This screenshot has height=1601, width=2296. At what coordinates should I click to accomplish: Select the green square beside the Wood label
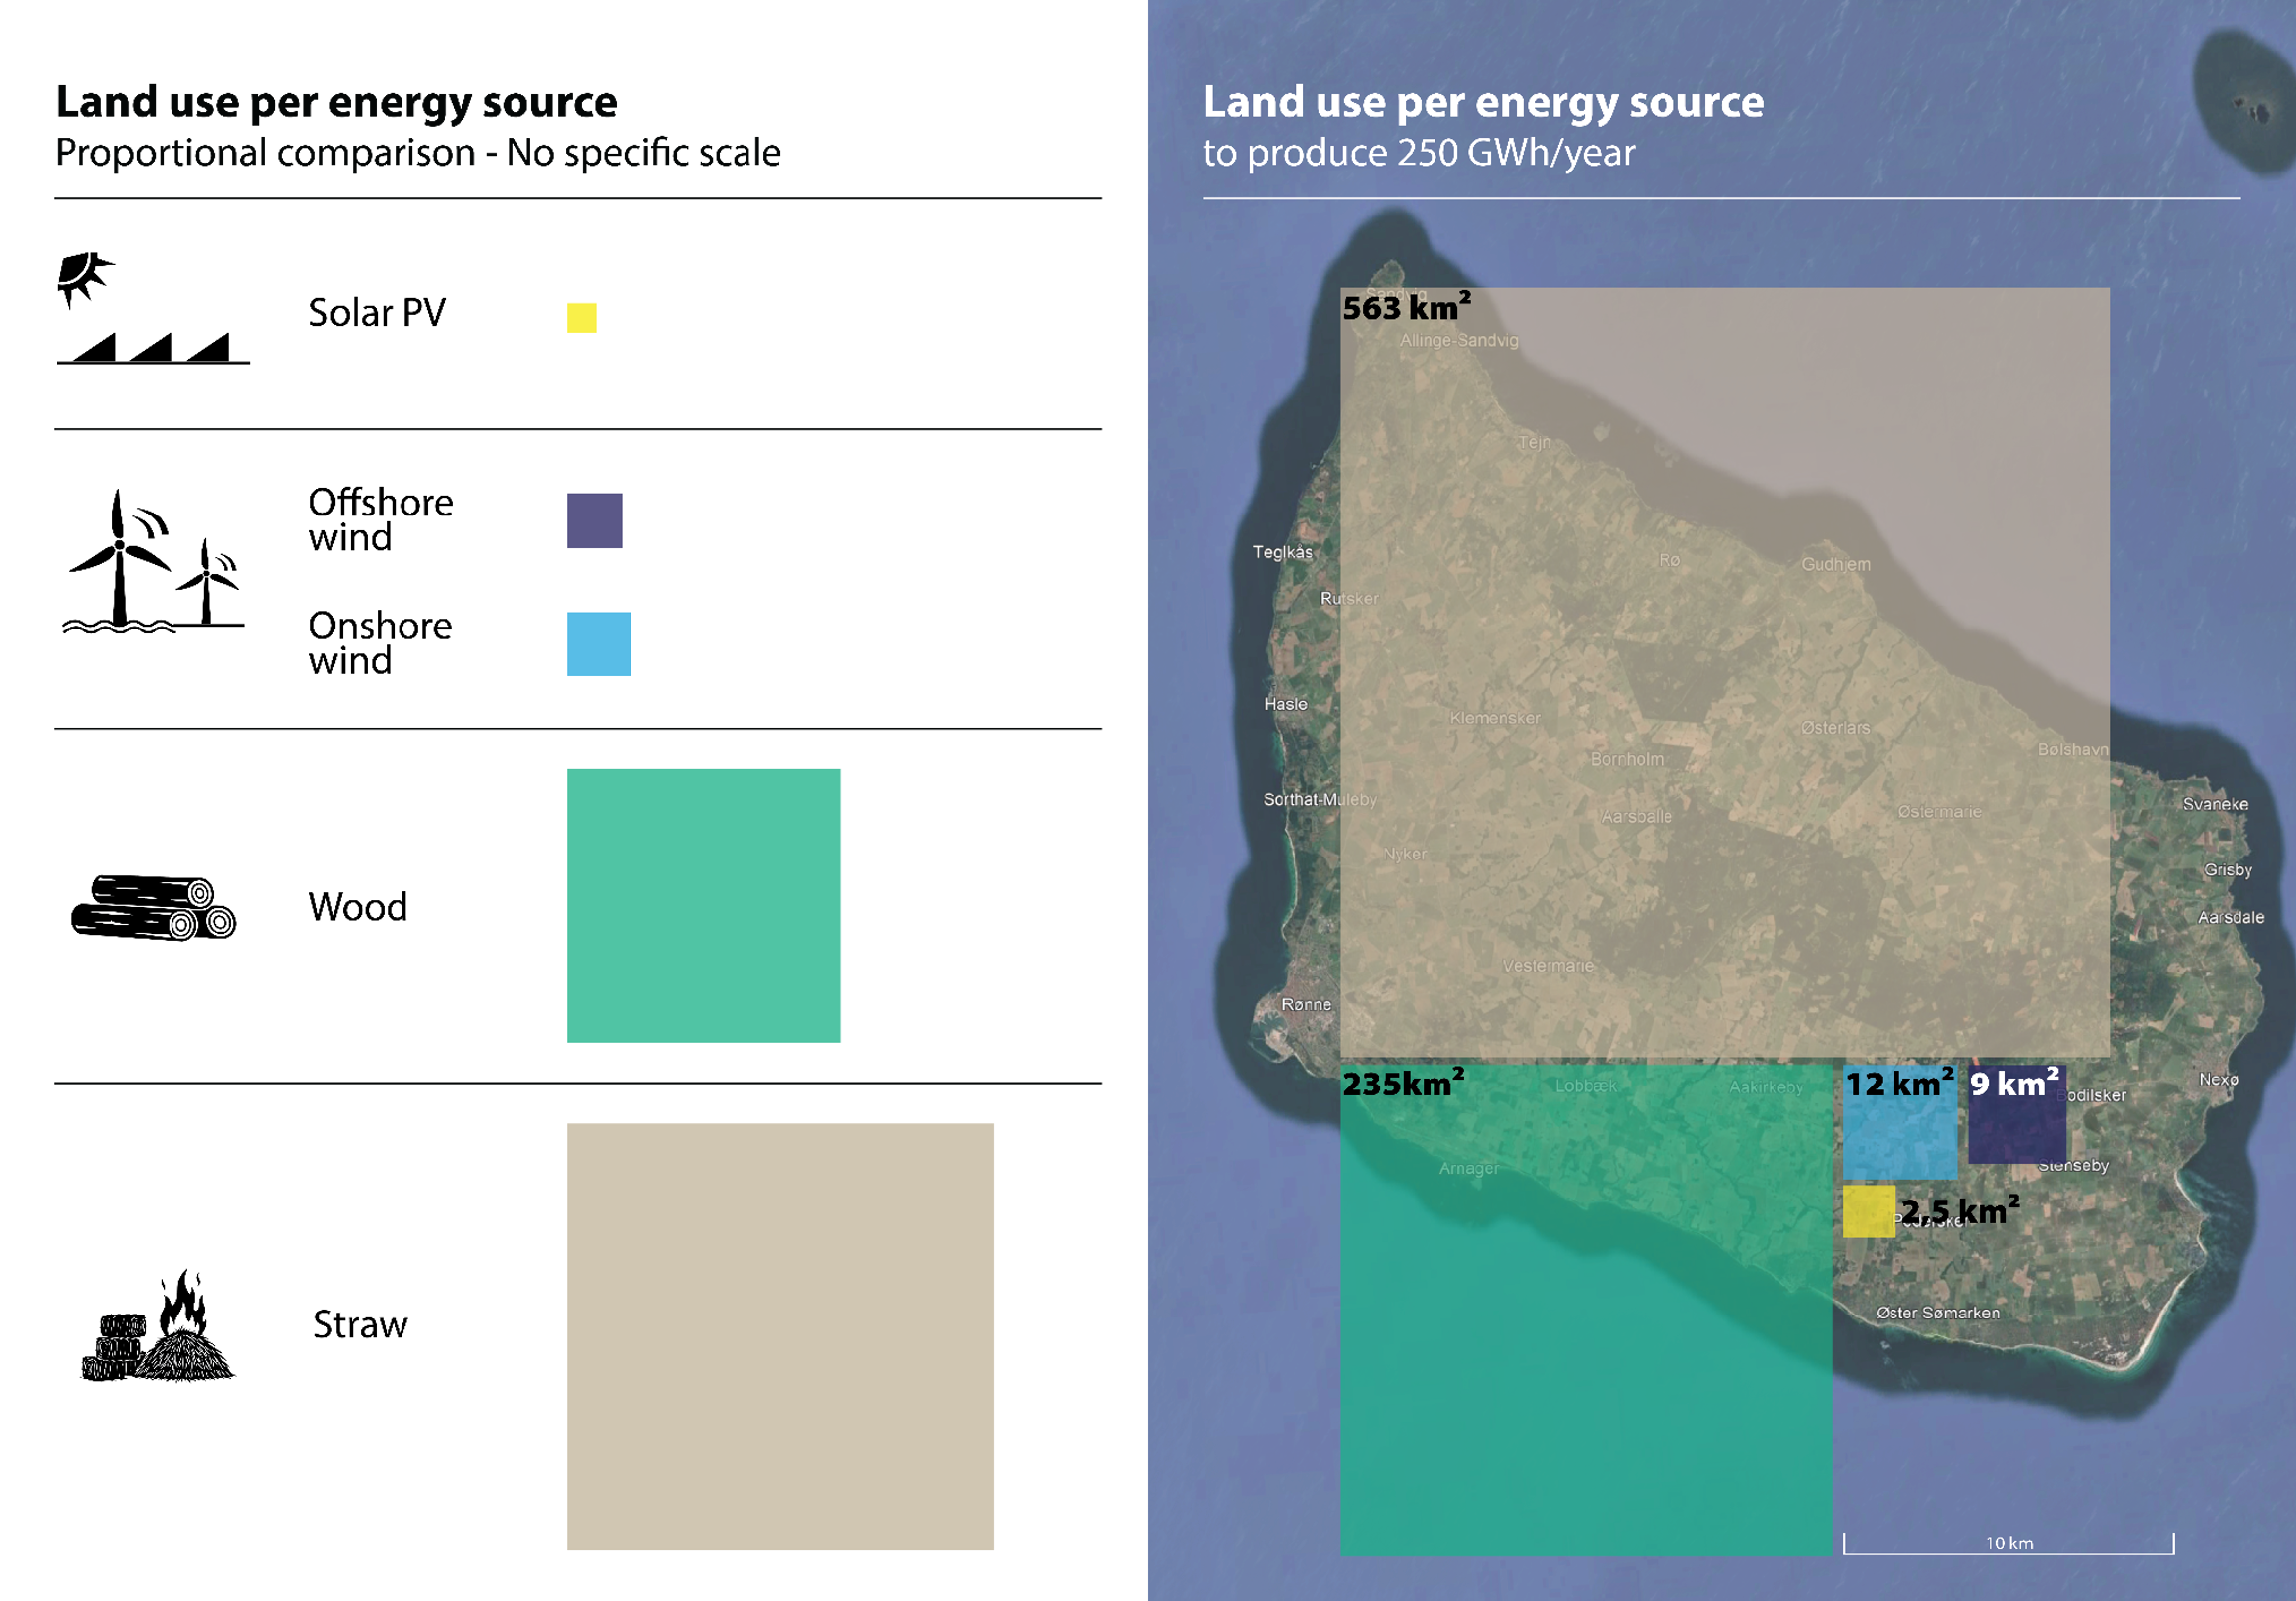[704, 906]
